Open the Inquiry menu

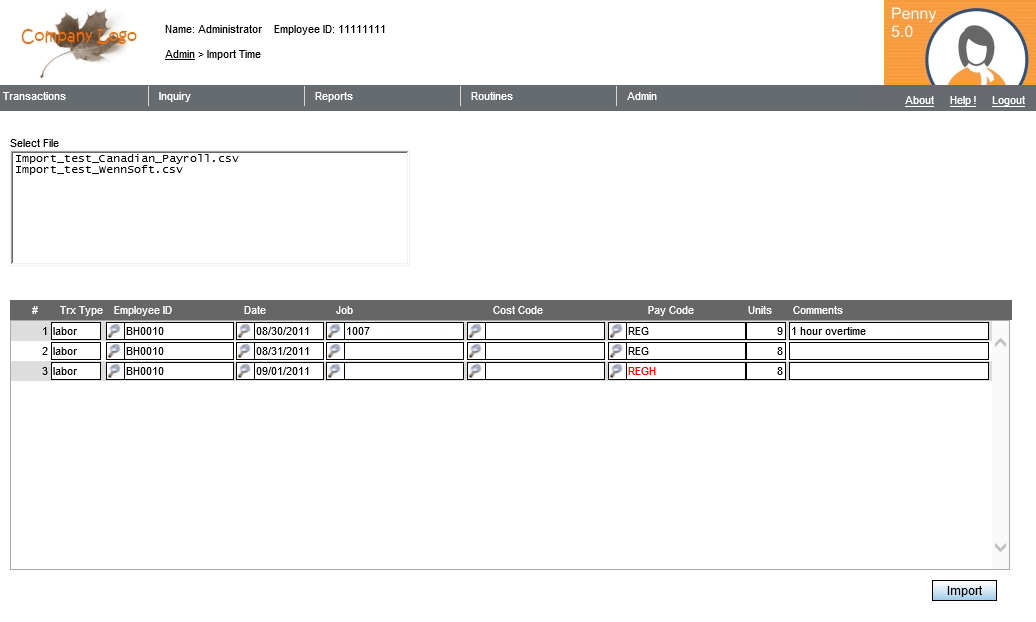(175, 97)
